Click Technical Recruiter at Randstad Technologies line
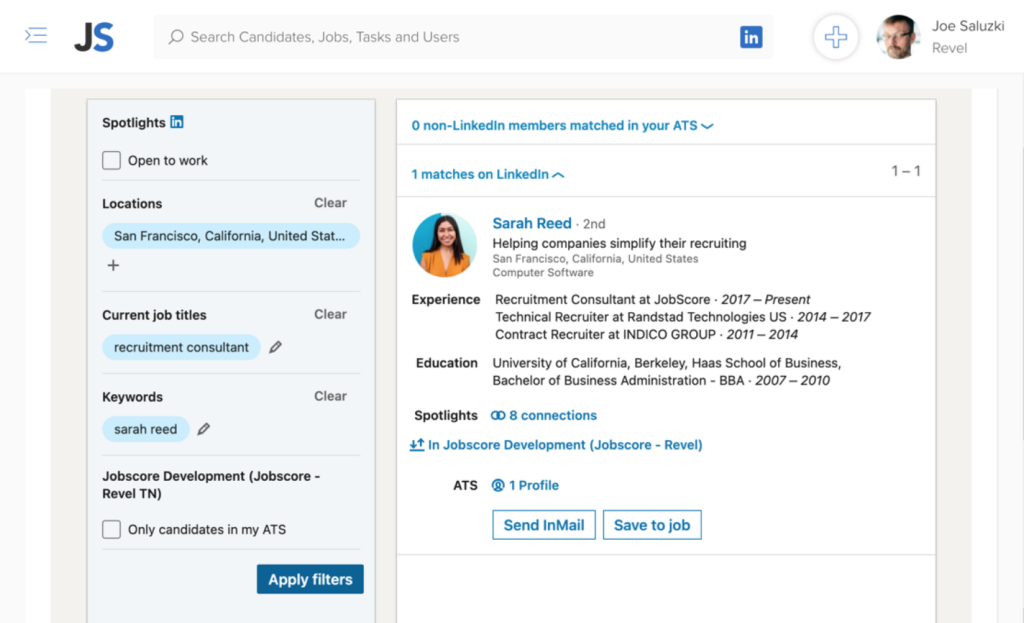The height and width of the screenshot is (623, 1024). point(682,317)
